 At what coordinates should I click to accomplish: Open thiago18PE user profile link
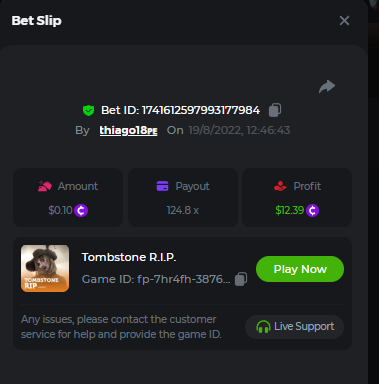(x=128, y=130)
